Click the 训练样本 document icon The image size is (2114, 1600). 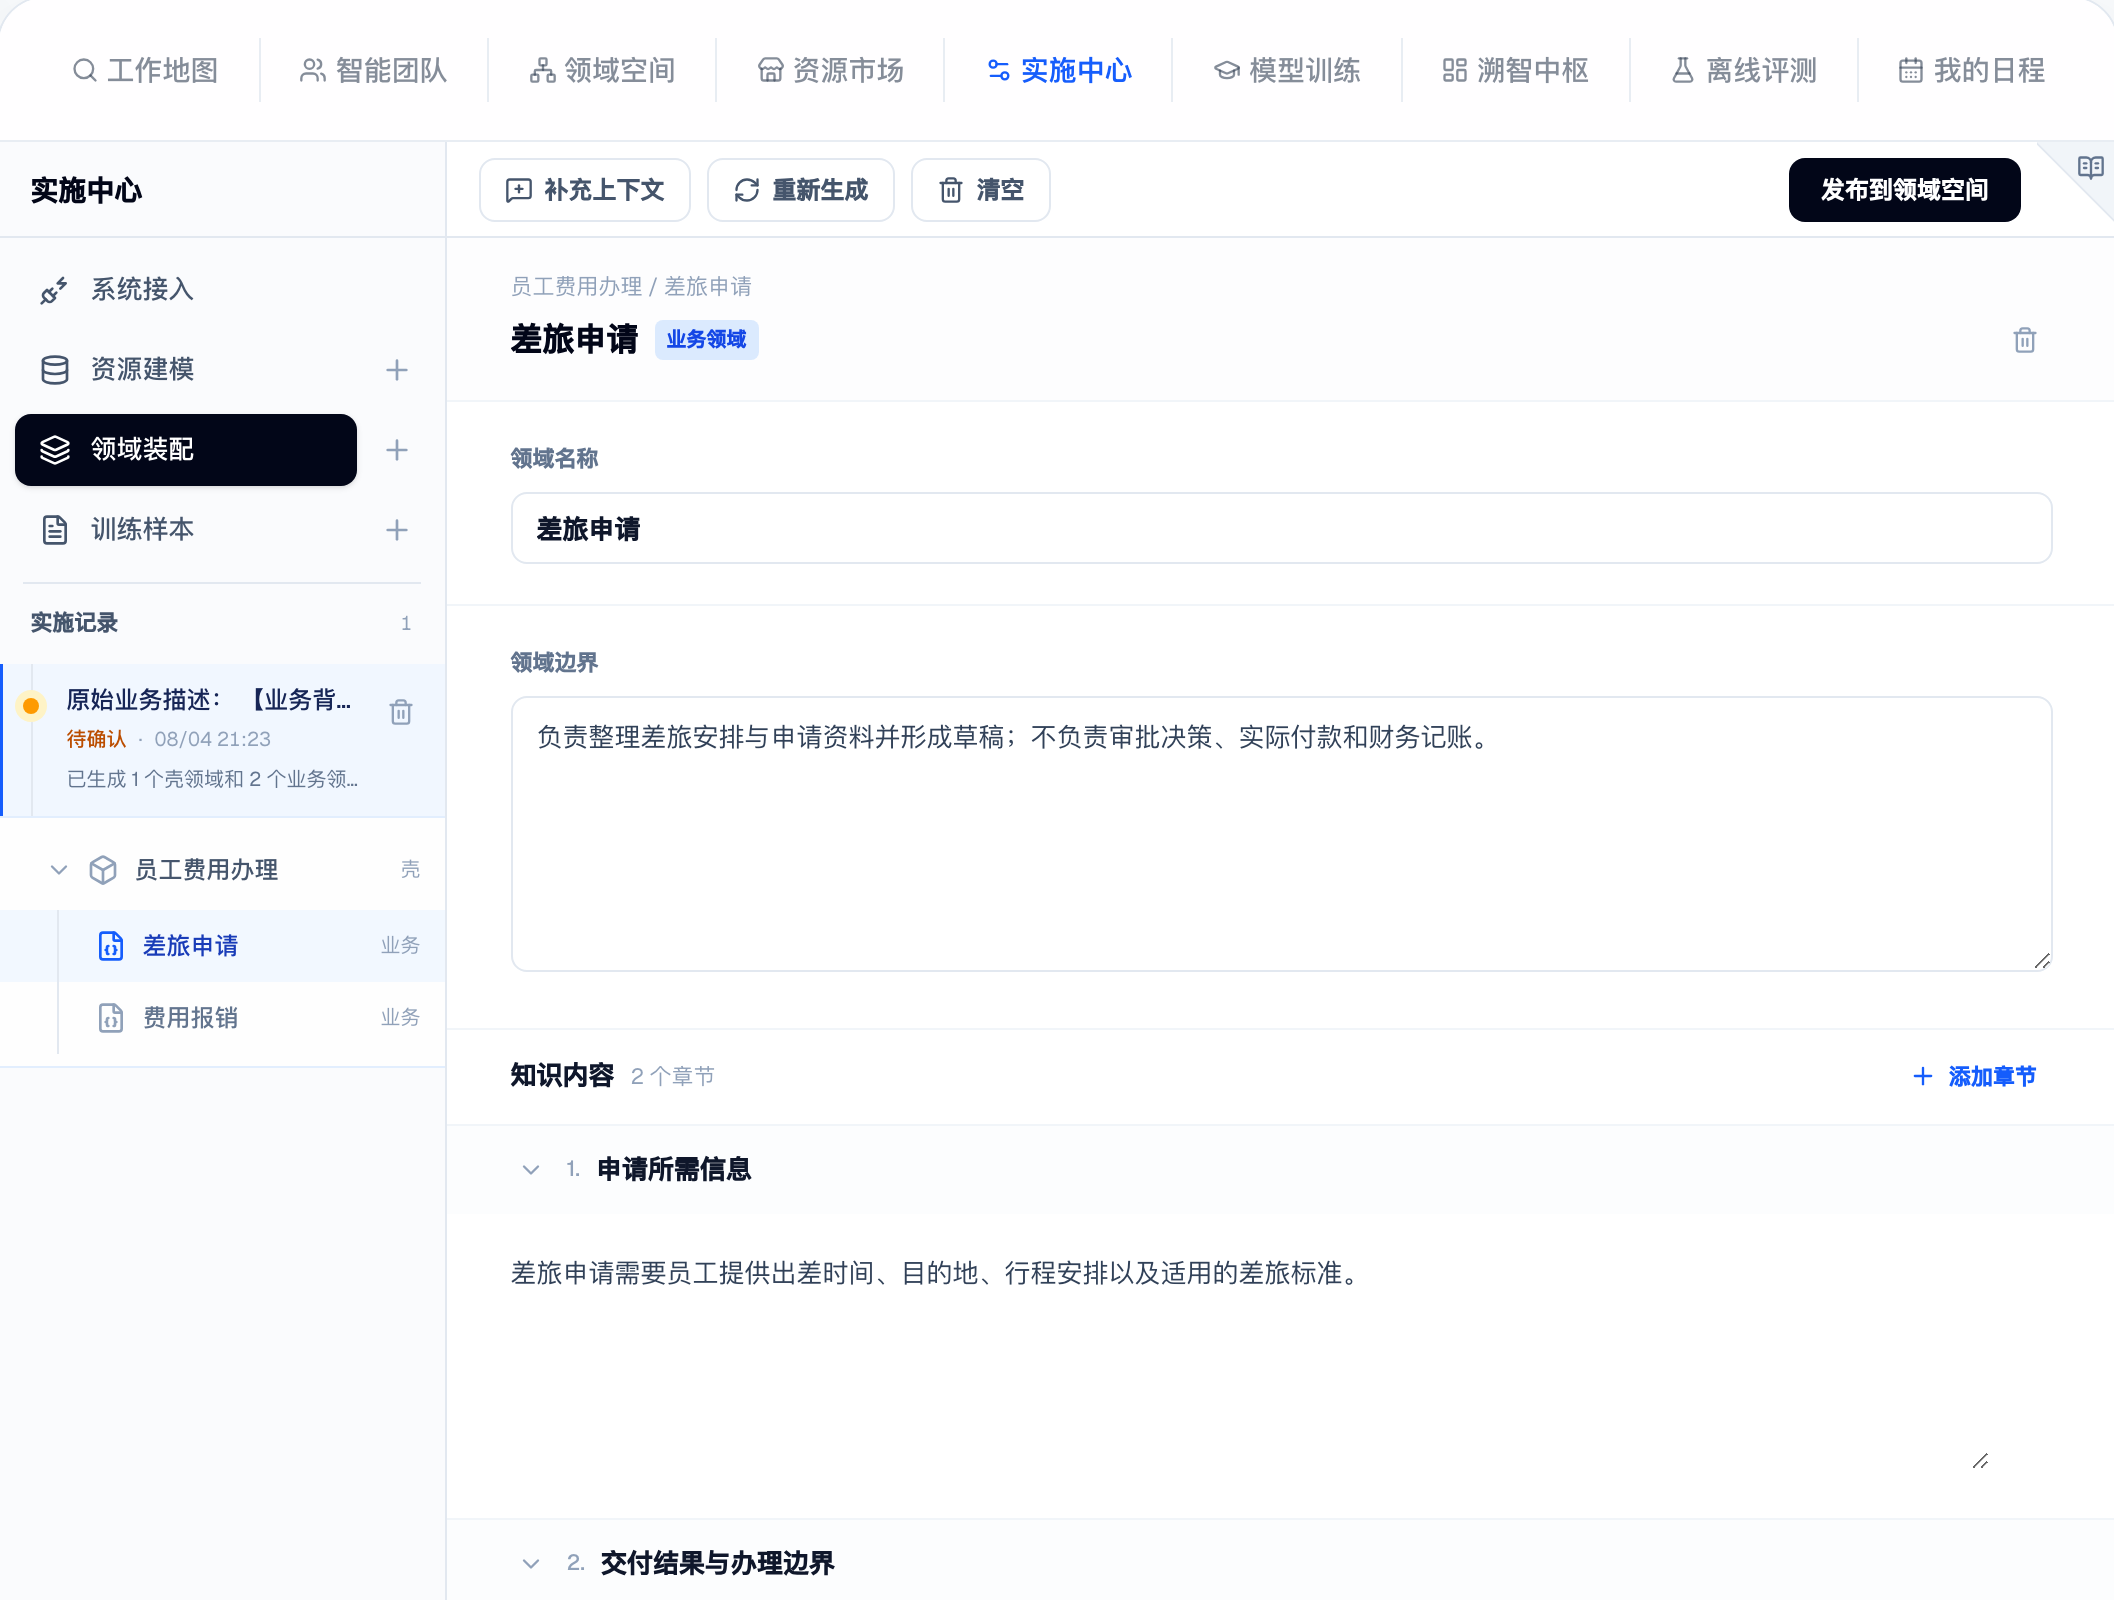[x=55, y=530]
